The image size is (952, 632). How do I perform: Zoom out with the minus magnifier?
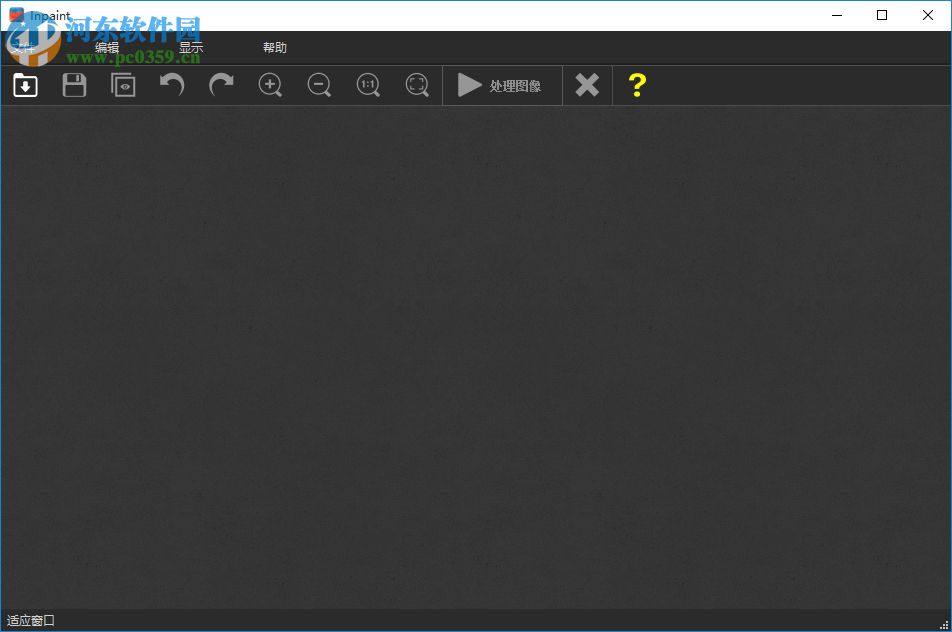coord(319,85)
